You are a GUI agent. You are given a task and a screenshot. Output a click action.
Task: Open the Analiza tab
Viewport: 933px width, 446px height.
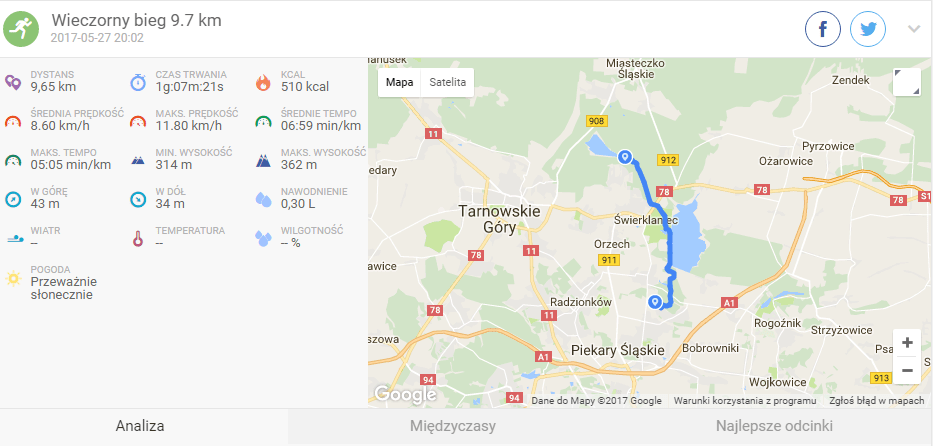tap(140, 426)
